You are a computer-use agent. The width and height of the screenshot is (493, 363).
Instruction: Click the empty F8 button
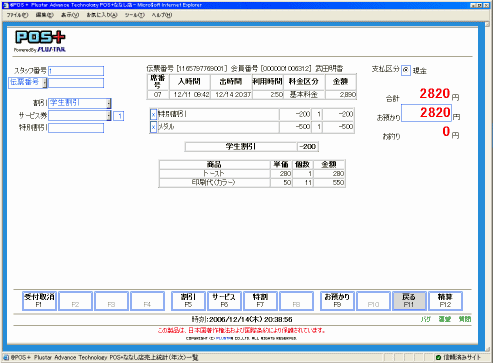(296, 301)
